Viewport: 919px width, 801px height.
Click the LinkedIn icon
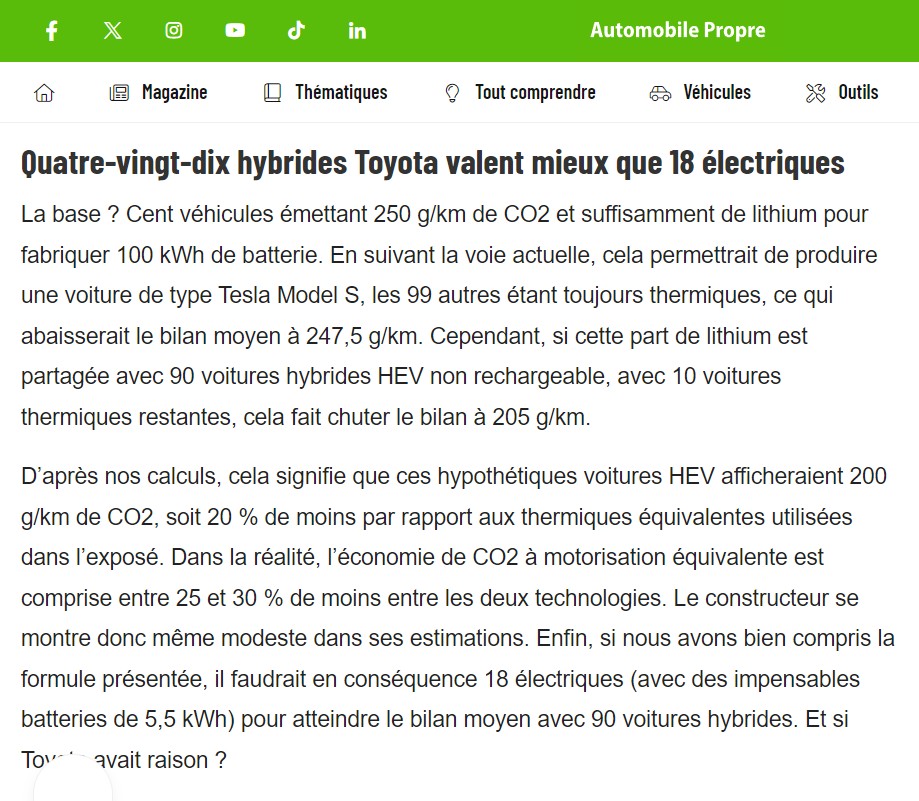click(x=357, y=31)
